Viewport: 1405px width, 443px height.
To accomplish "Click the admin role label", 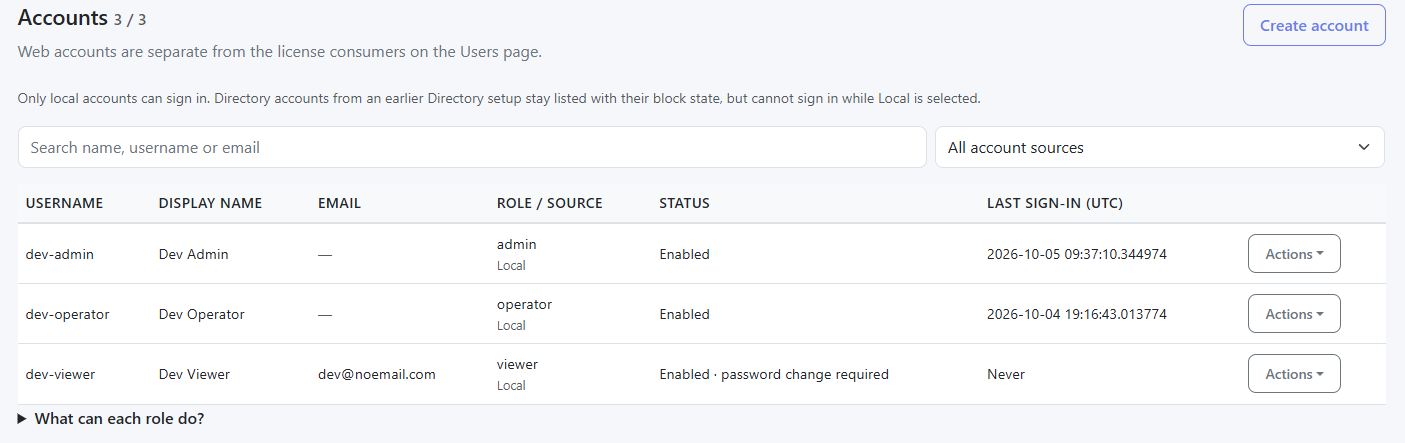I will (x=517, y=244).
